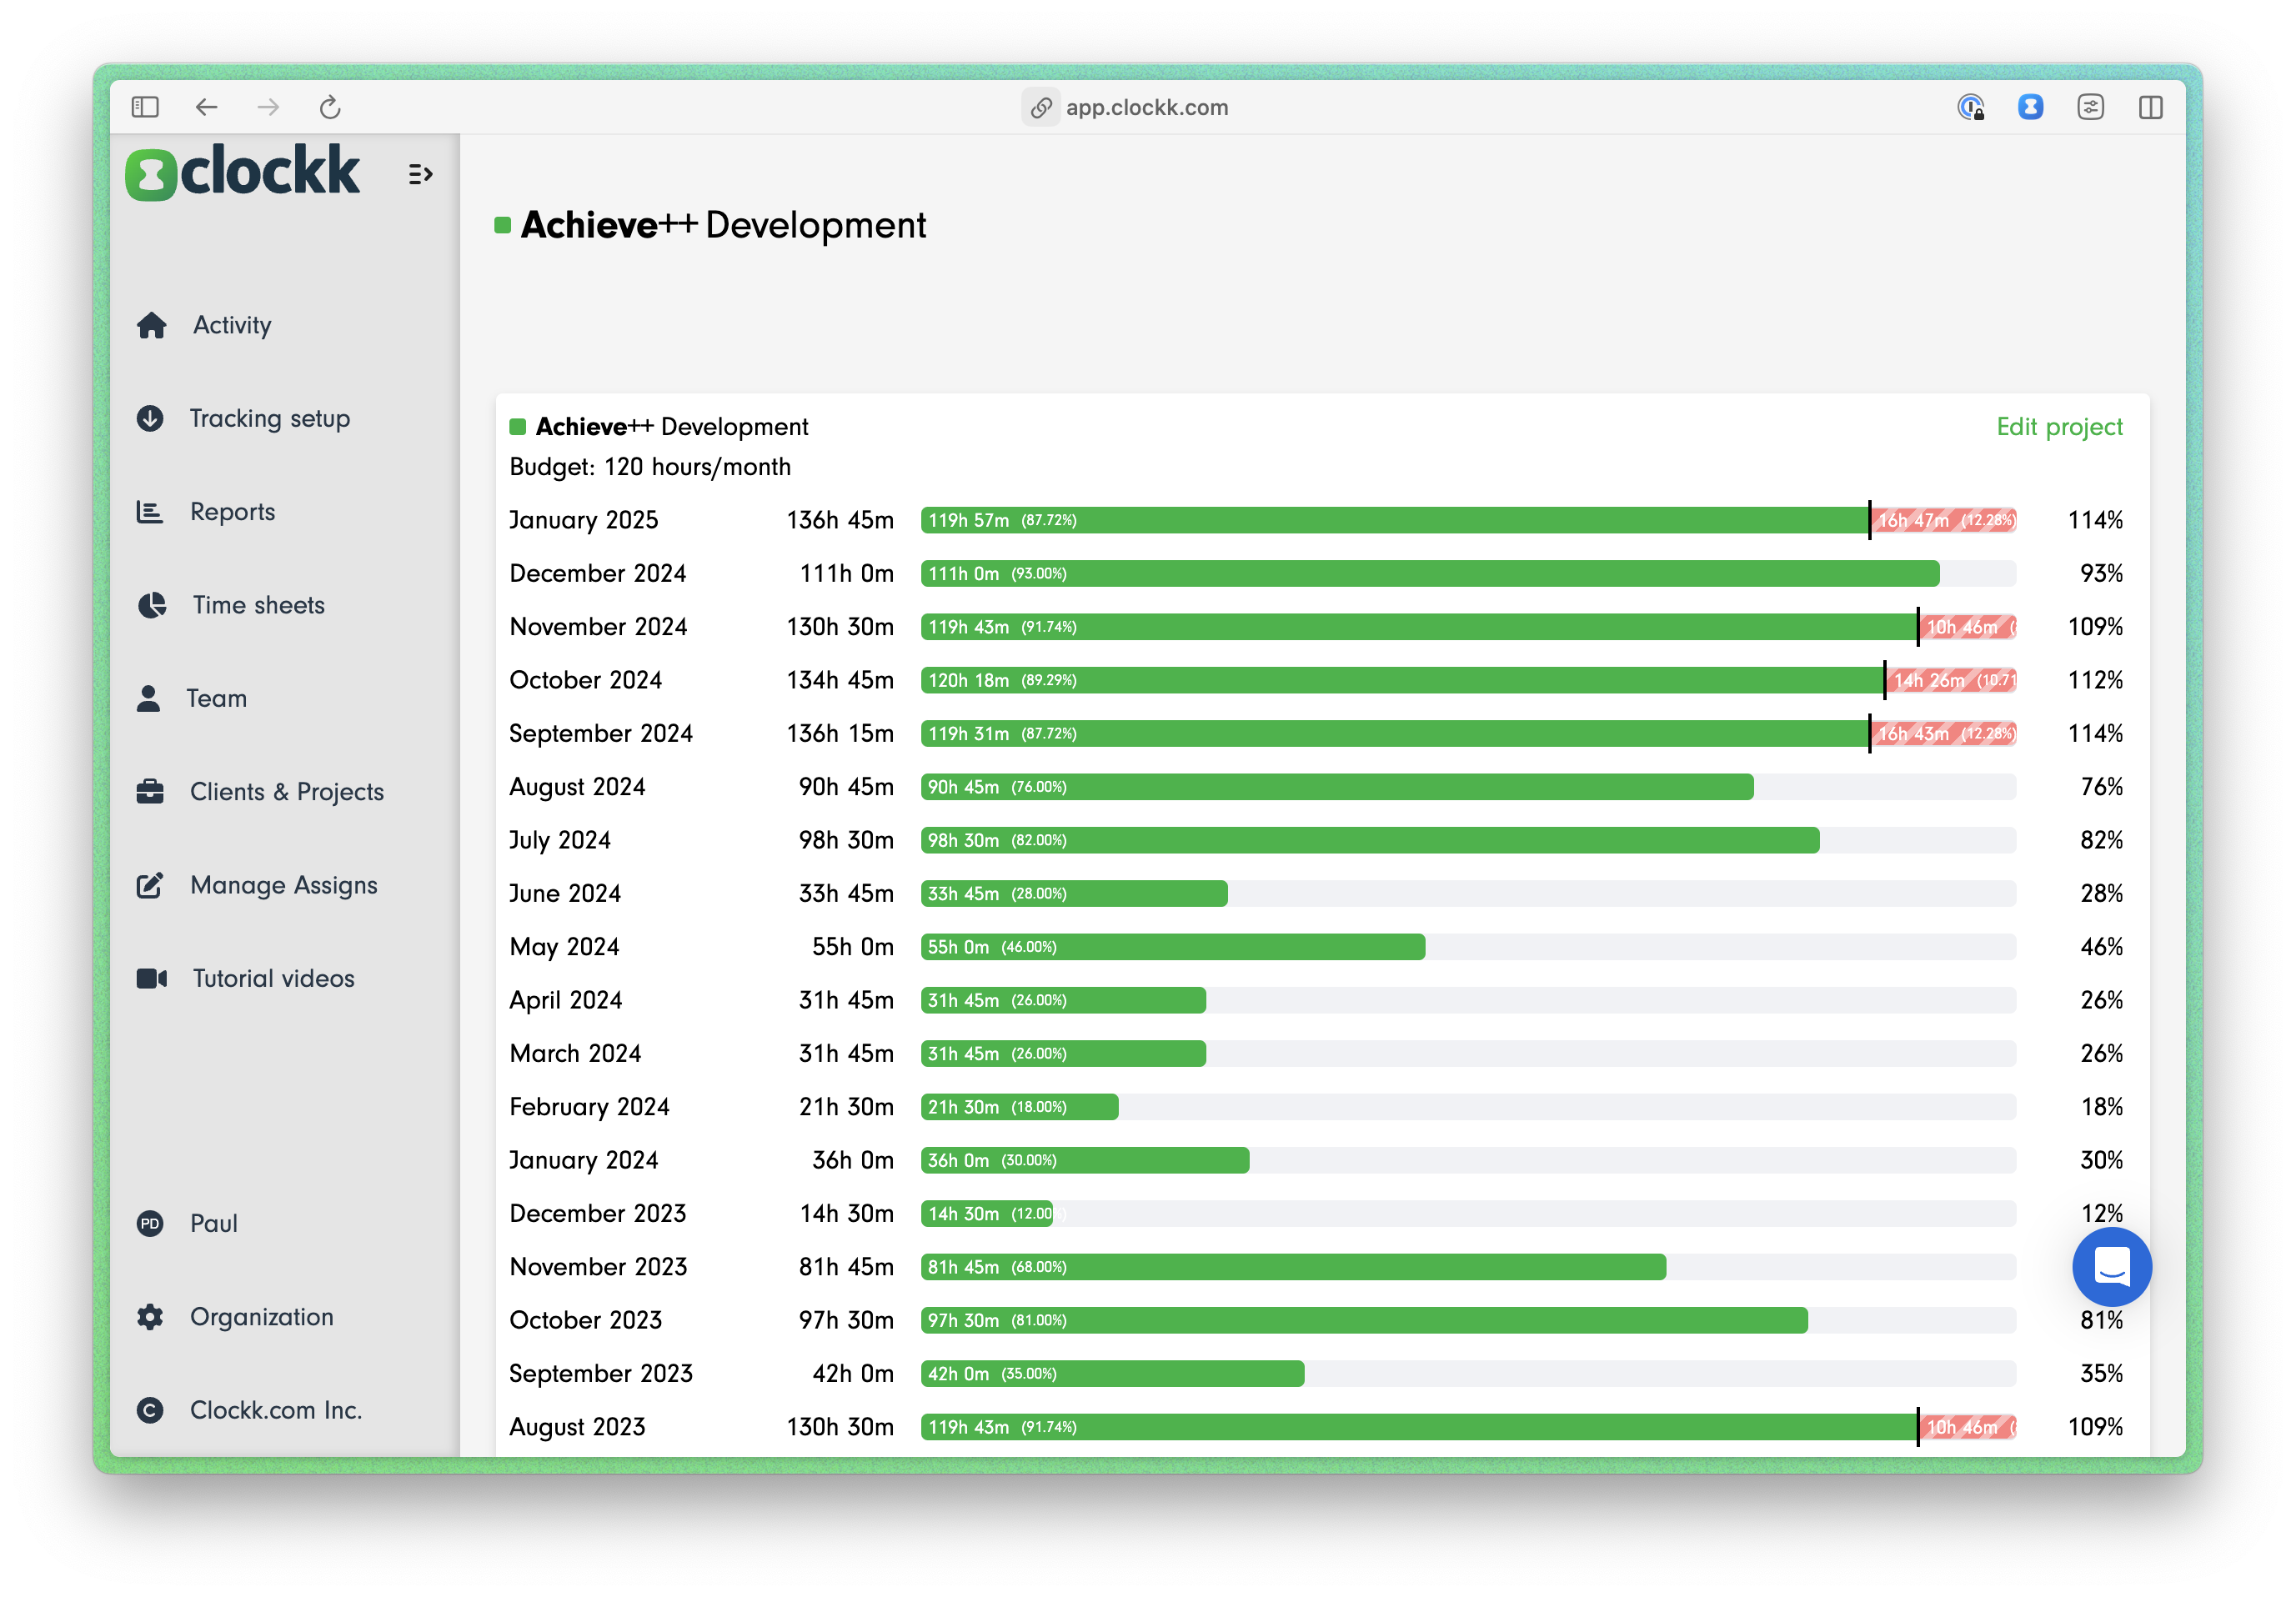Open browser page settings icon
The width and height of the screenshot is (2296, 1597).
point(2090,107)
